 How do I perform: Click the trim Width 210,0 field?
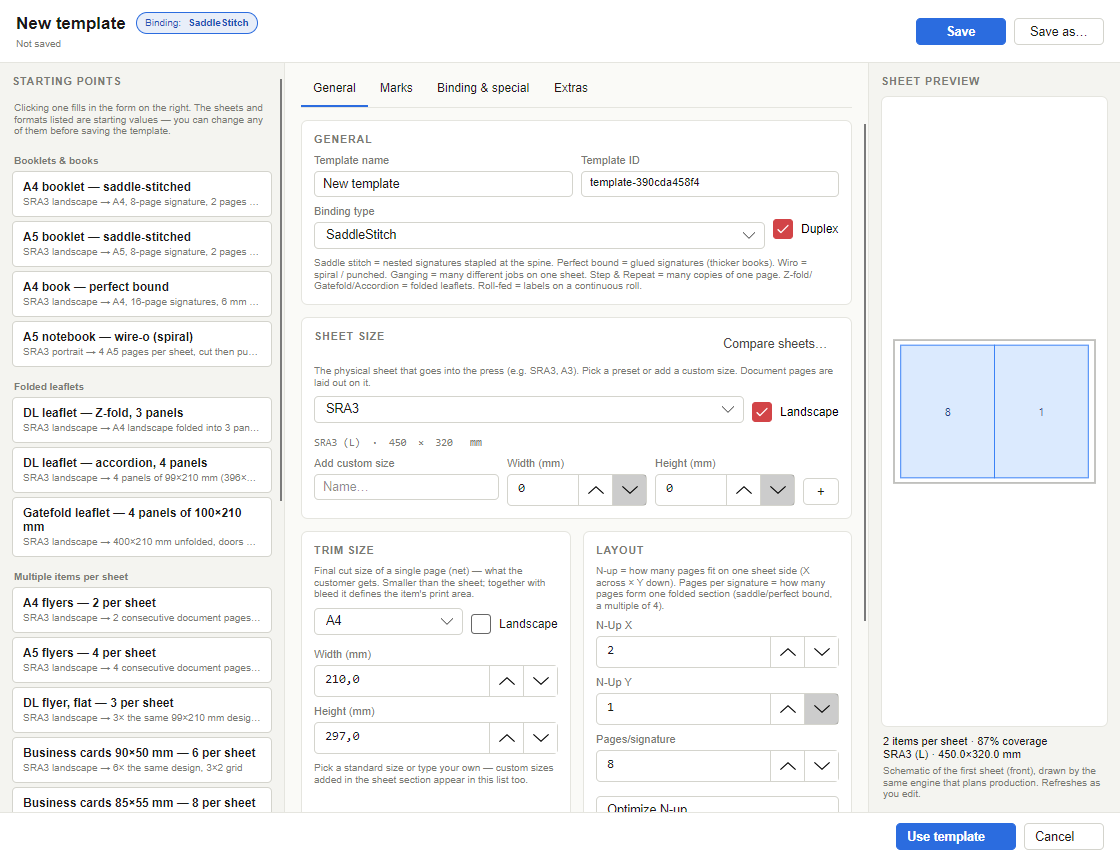coord(401,681)
